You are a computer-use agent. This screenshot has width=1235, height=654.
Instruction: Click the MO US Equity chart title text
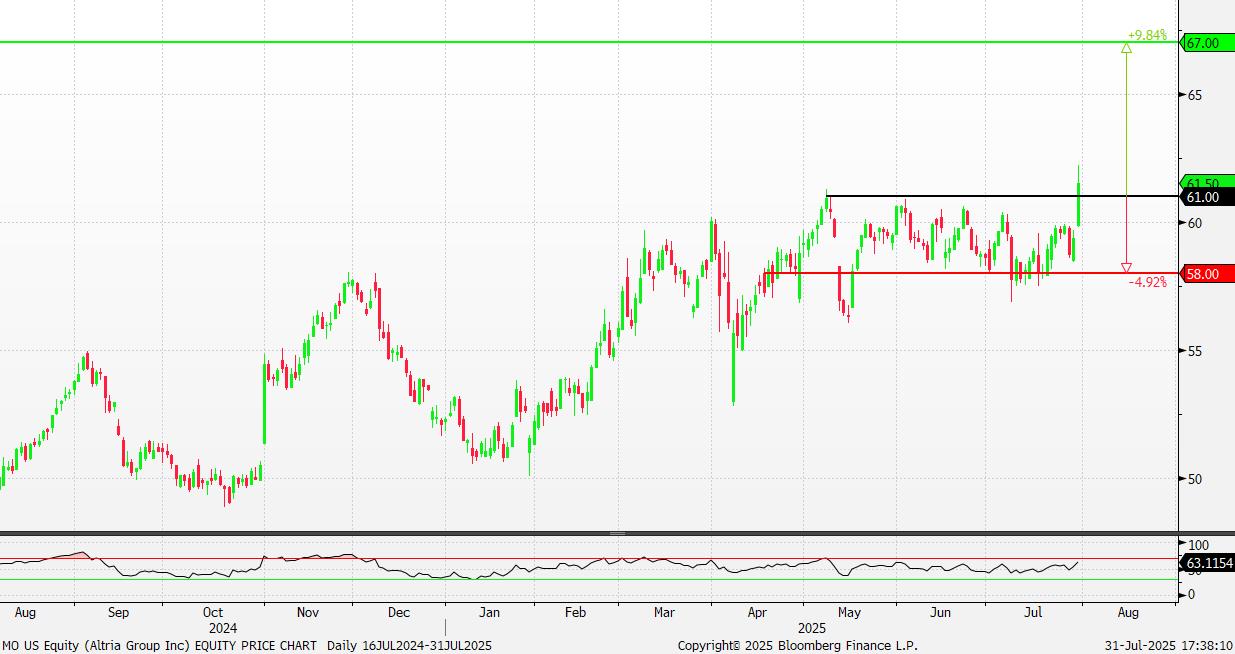tap(247, 646)
